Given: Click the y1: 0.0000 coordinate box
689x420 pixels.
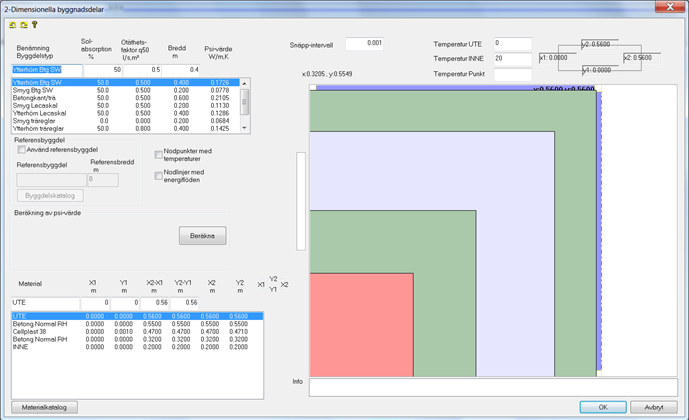Looking at the screenshot, I should click(600, 70).
